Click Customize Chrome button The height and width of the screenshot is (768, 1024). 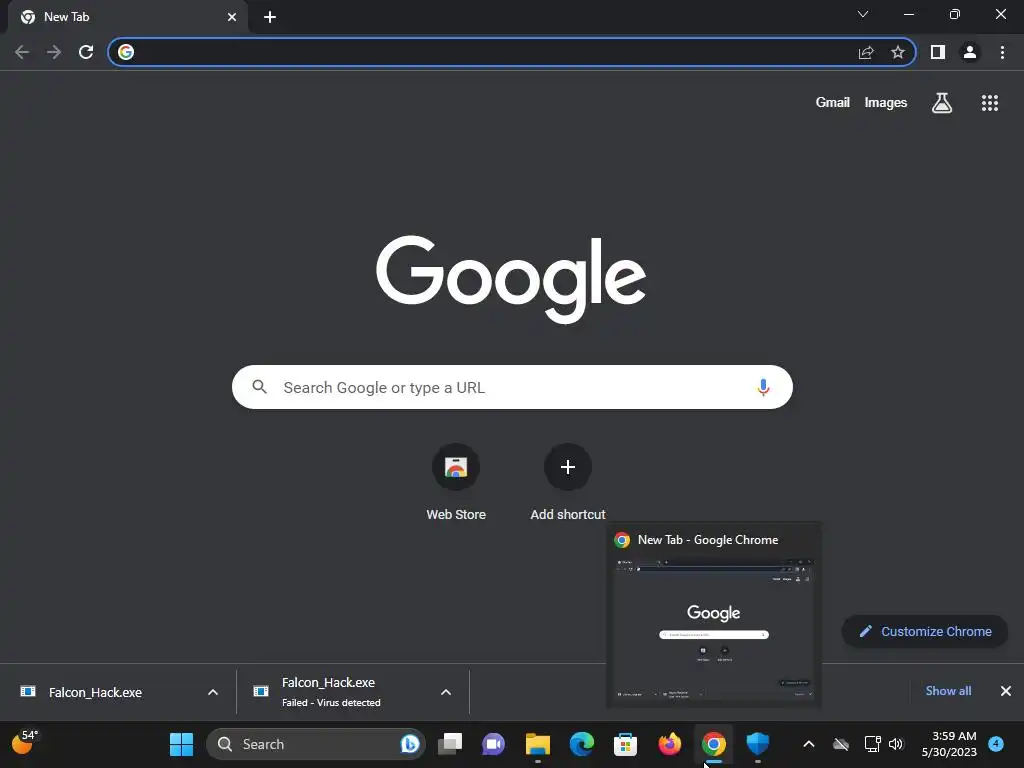pyautogui.click(x=925, y=632)
